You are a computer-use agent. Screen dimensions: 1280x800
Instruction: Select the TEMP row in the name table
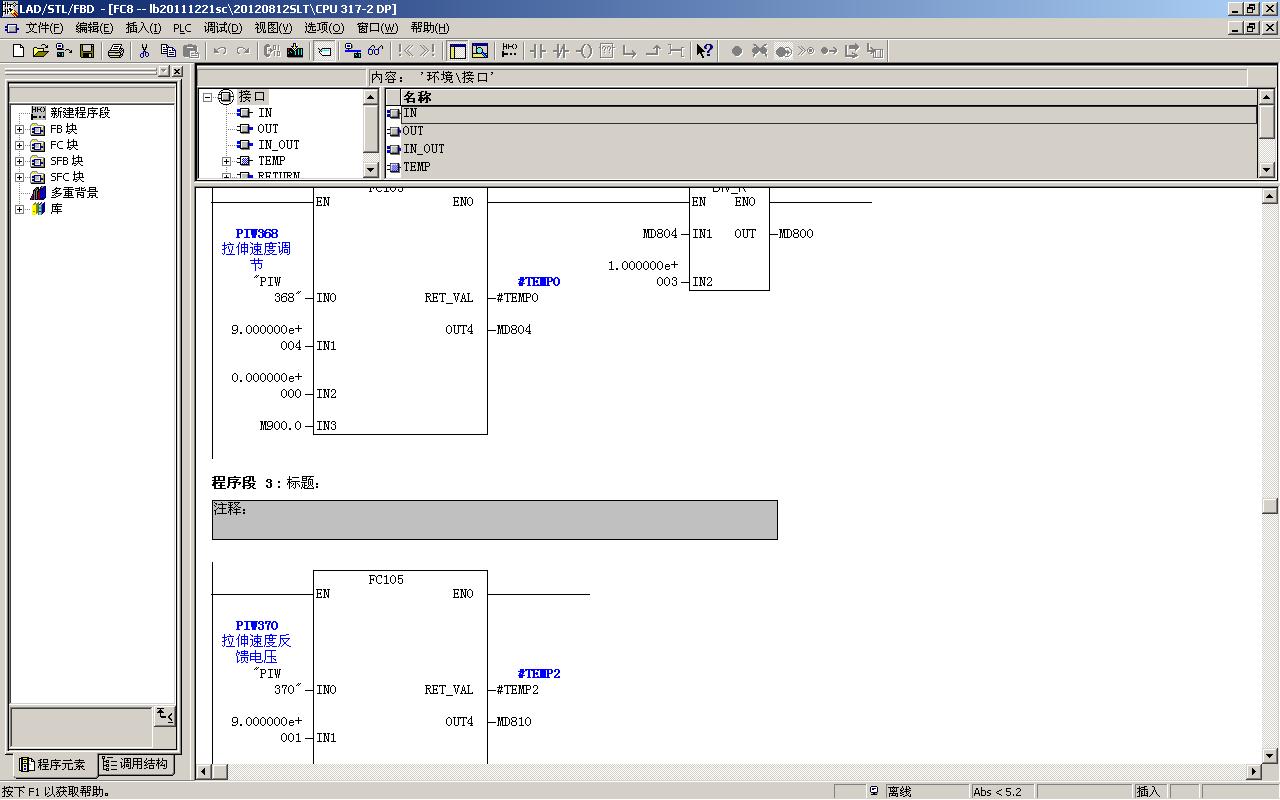(x=821, y=167)
